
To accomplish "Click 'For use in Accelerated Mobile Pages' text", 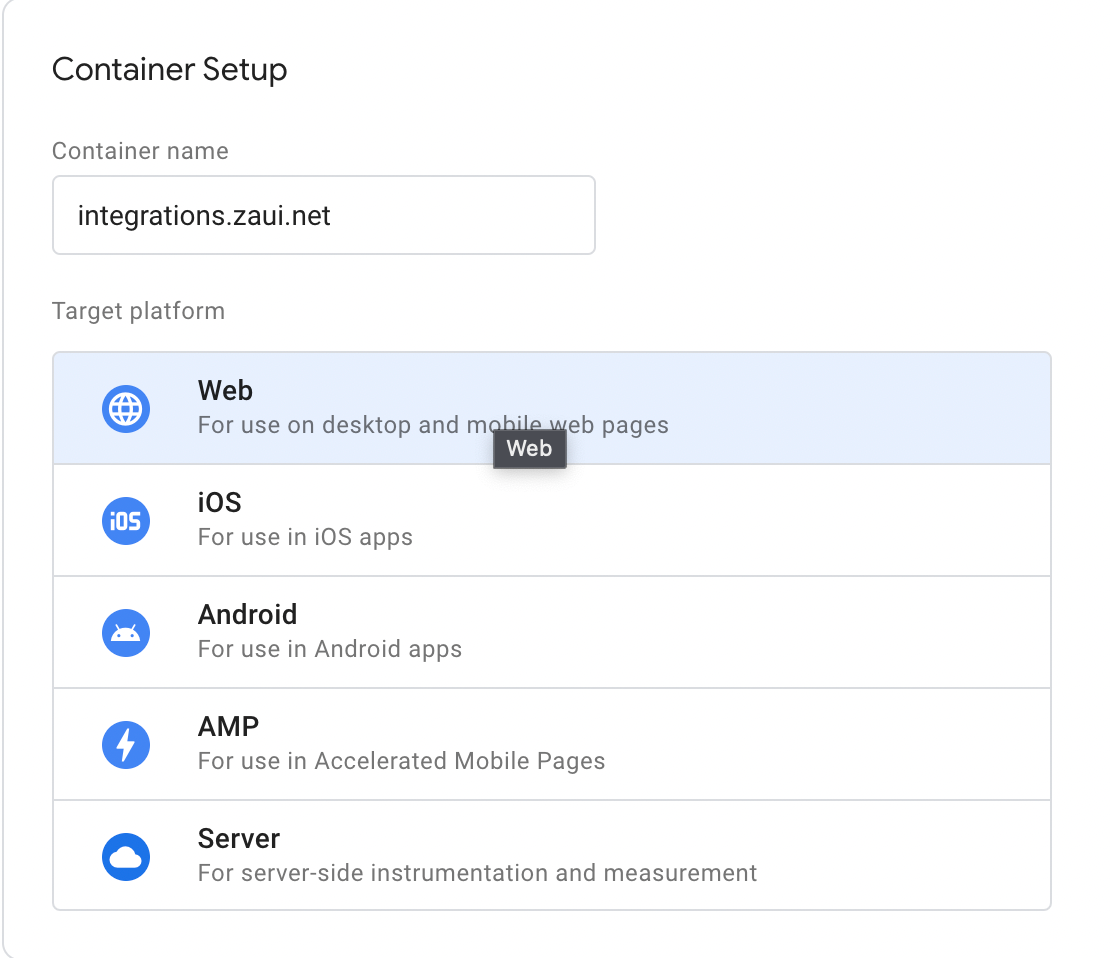I will pyautogui.click(x=401, y=761).
